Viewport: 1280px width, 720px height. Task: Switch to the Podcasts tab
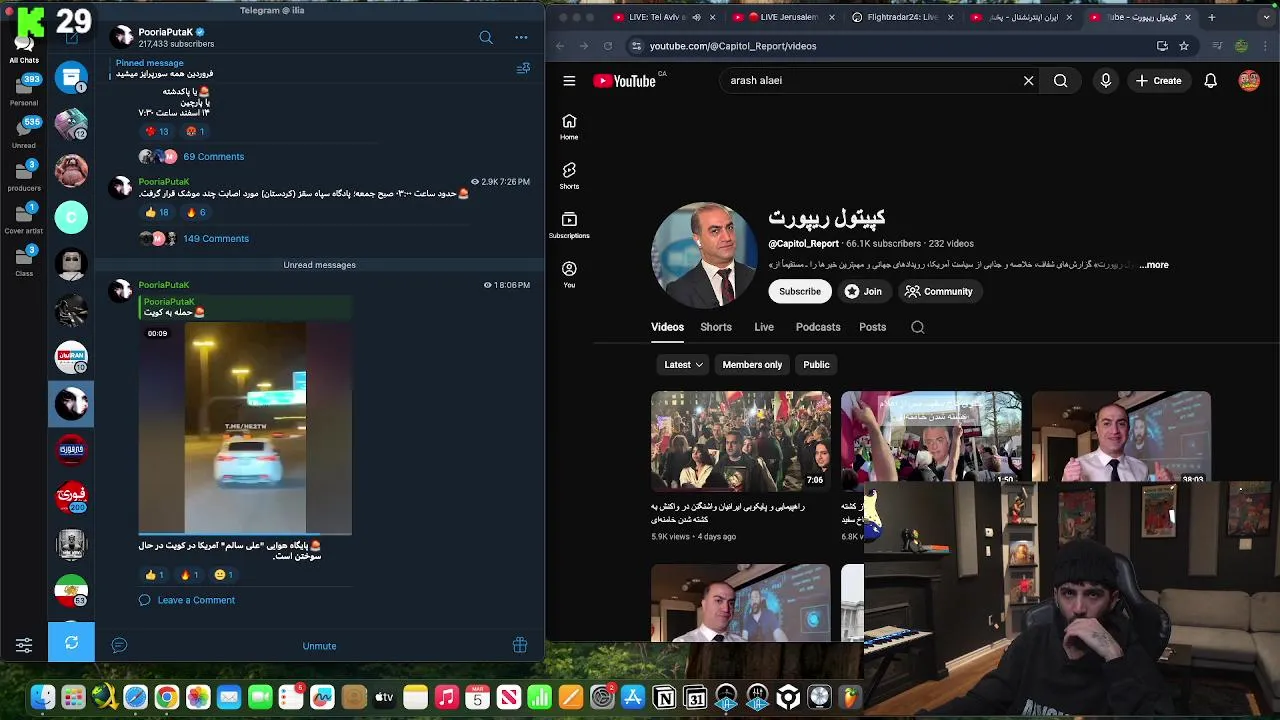[818, 327]
